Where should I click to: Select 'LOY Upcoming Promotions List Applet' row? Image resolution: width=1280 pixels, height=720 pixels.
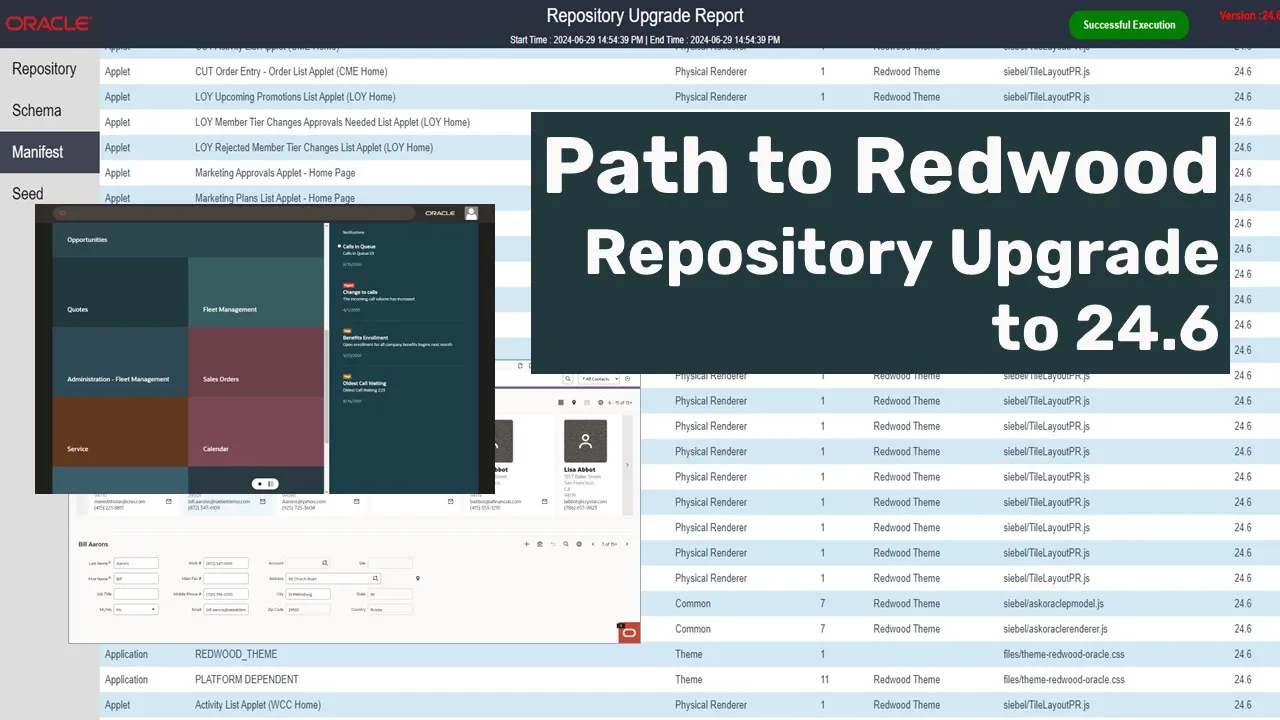tap(690, 97)
